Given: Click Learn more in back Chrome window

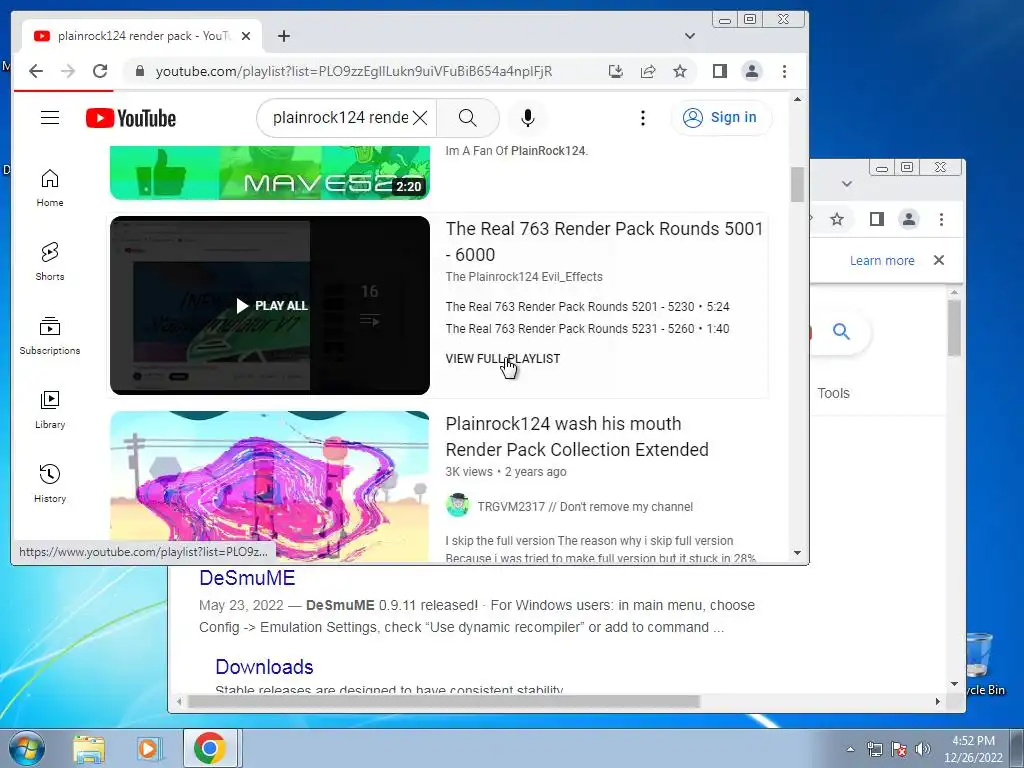Looking at the screenshot, I should point(882,261).
